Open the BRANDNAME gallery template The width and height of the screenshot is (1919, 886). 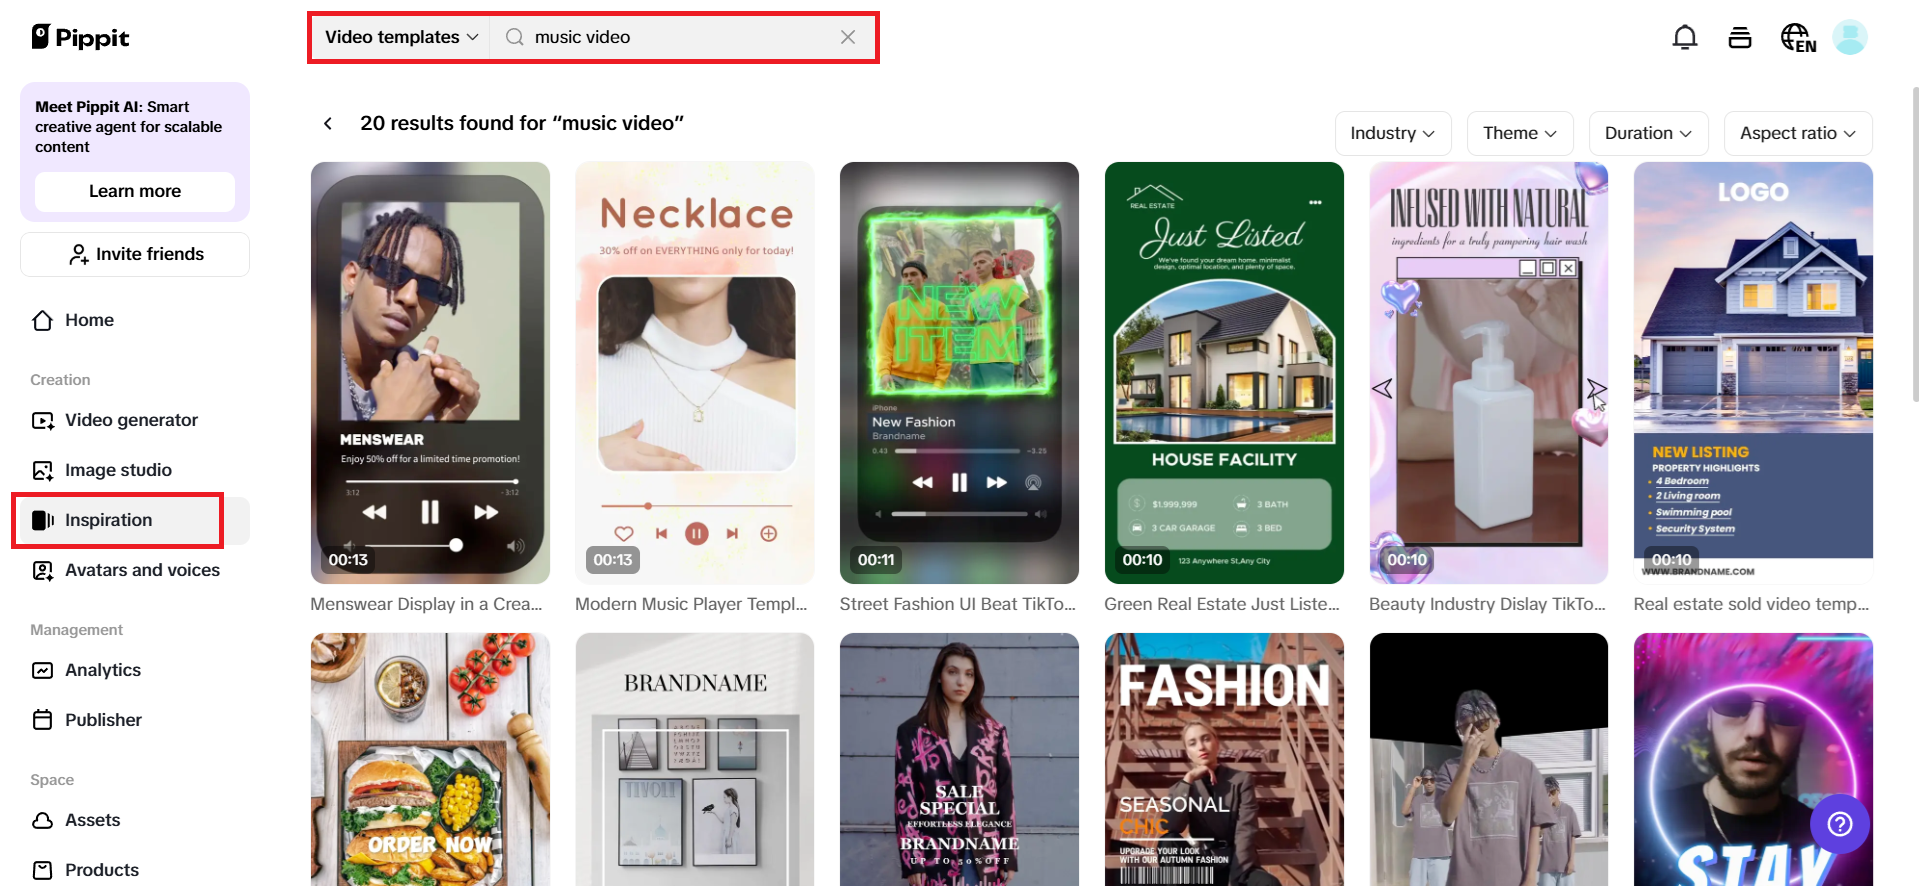click(695, 760)
